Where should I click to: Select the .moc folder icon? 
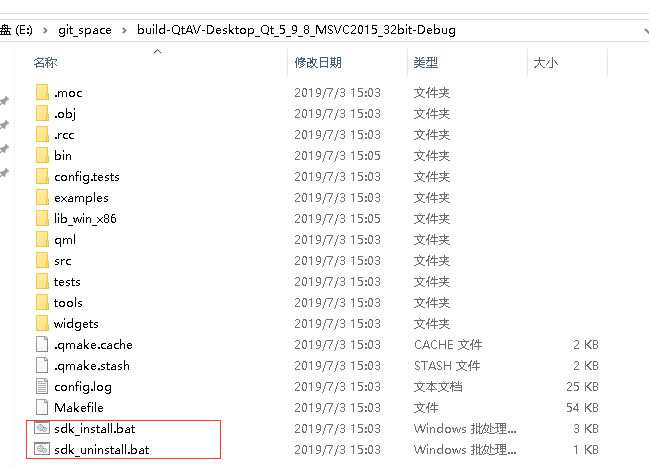[42, 92]
